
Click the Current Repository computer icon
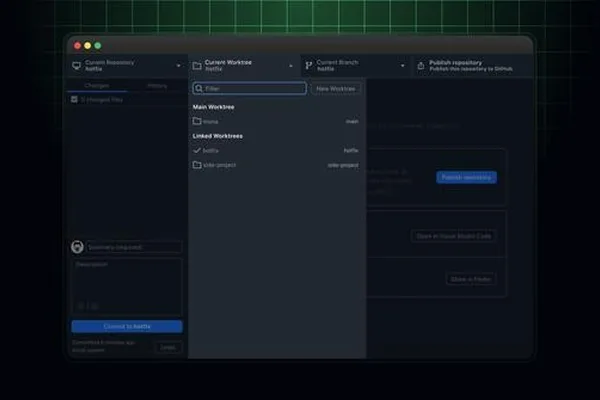tap(77, 66)
